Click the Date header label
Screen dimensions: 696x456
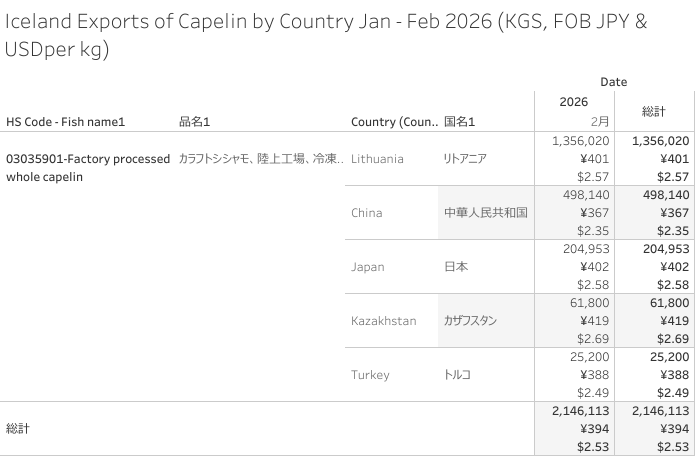(x=614, y=82)
